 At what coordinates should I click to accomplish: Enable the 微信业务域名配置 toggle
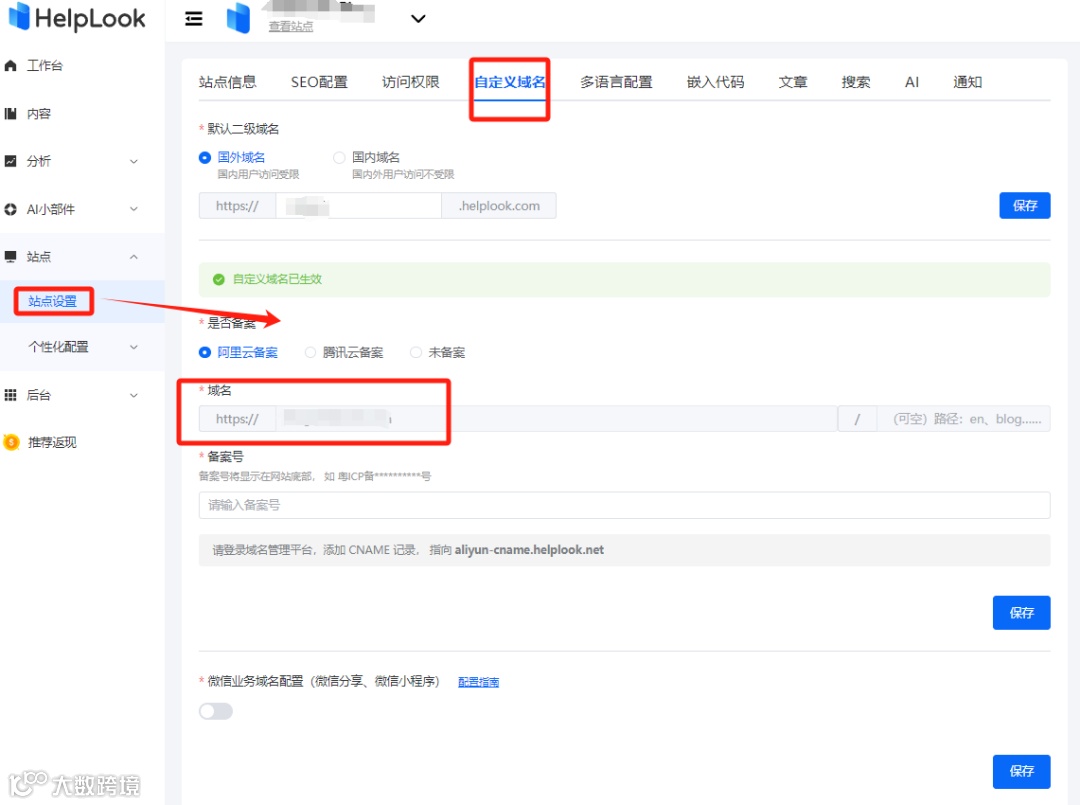coord(215,710)
